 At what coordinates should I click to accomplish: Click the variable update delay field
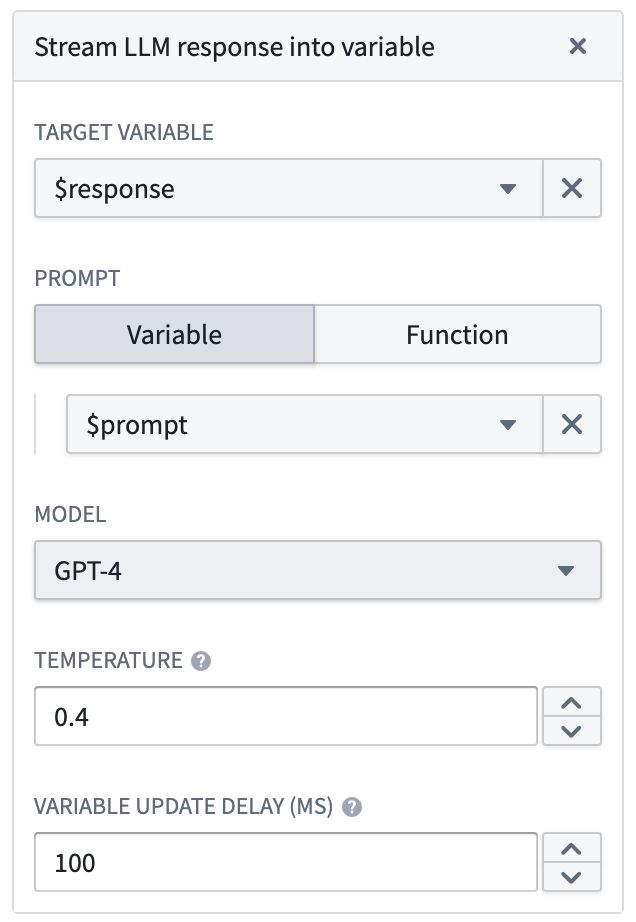(x=285, y=862)
